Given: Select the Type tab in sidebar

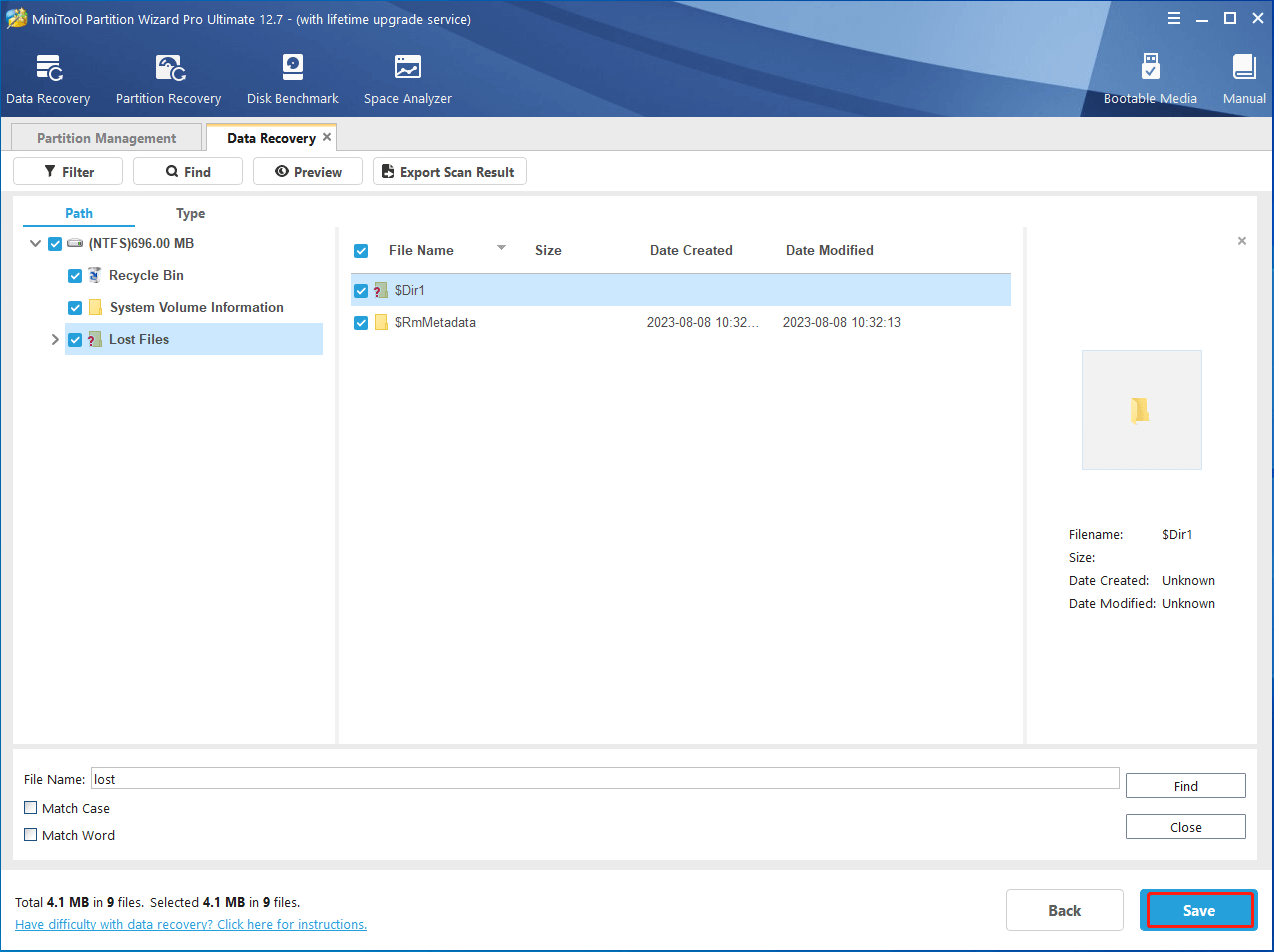Looking at the screenshot, I should tap(190, 213).
